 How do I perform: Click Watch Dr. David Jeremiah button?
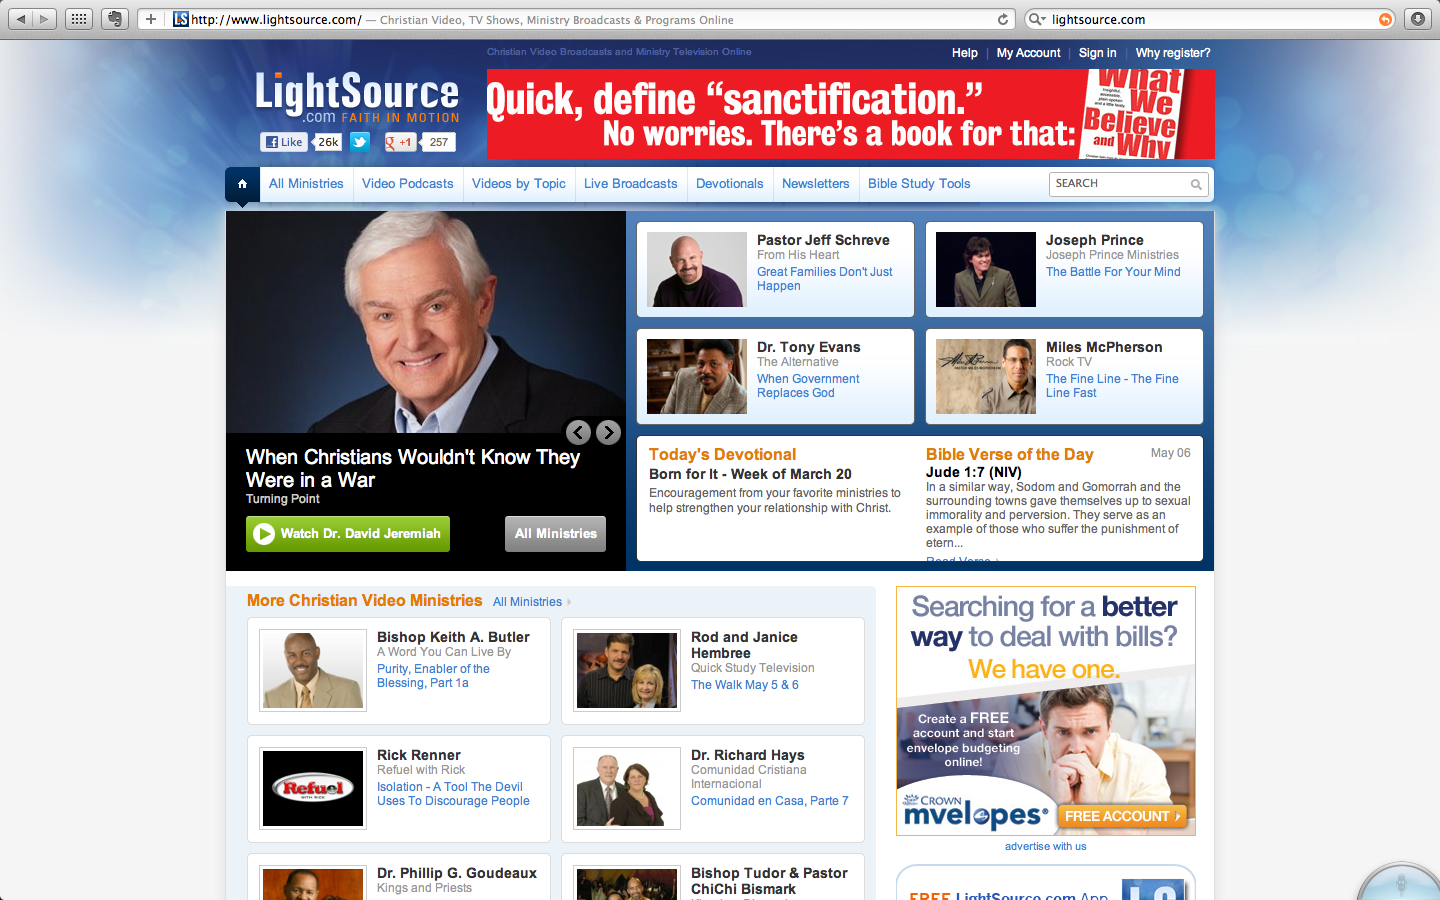pyautogui.click(x=348, y=534)
